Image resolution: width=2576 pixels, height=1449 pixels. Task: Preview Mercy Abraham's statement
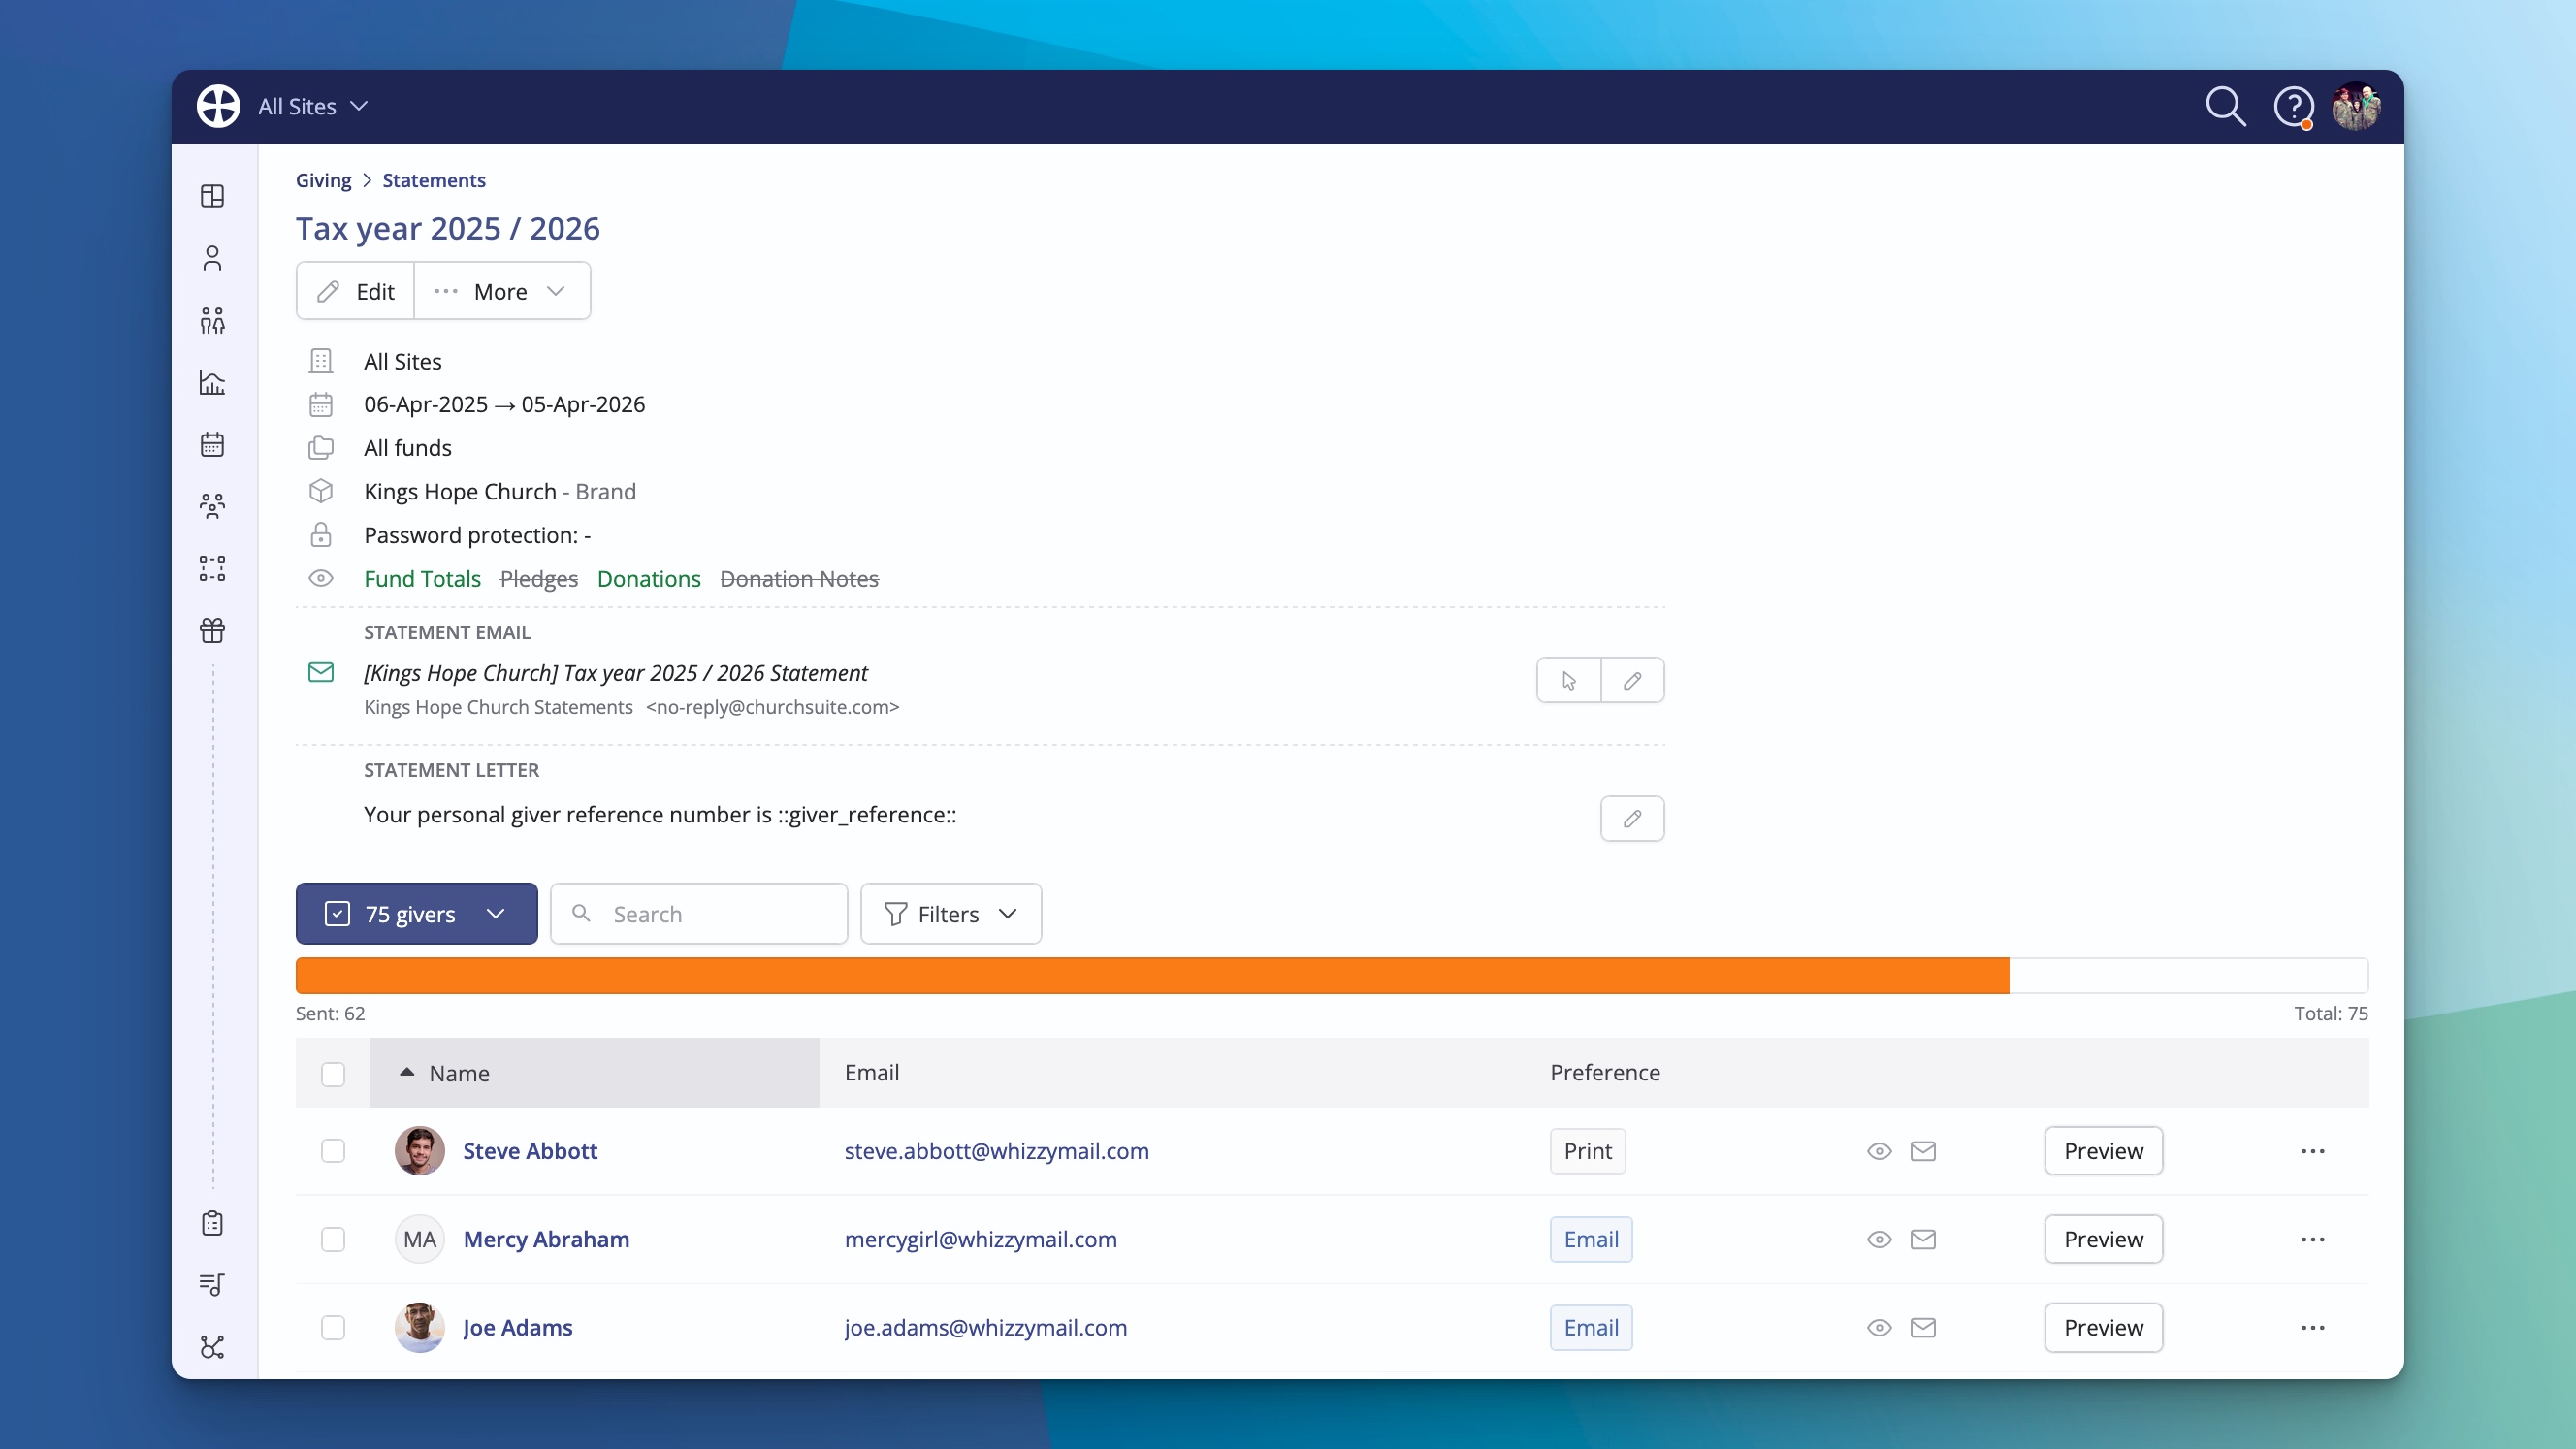(x=2103, y=1239)
